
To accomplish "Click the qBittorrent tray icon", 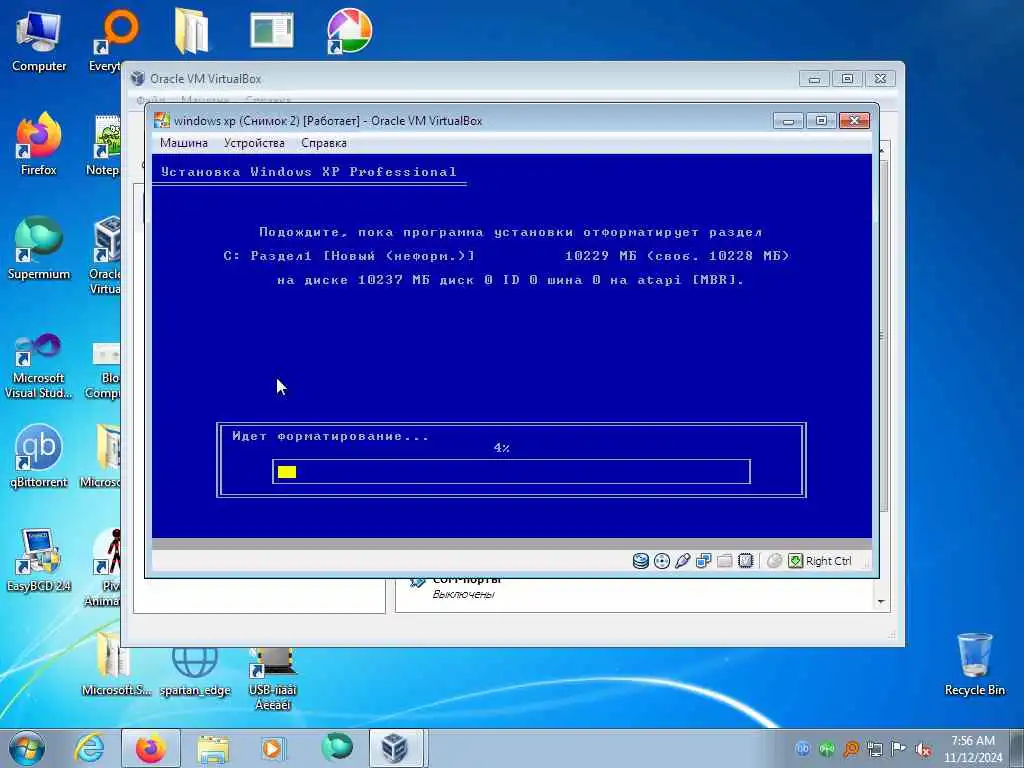I will pos(803,749).
